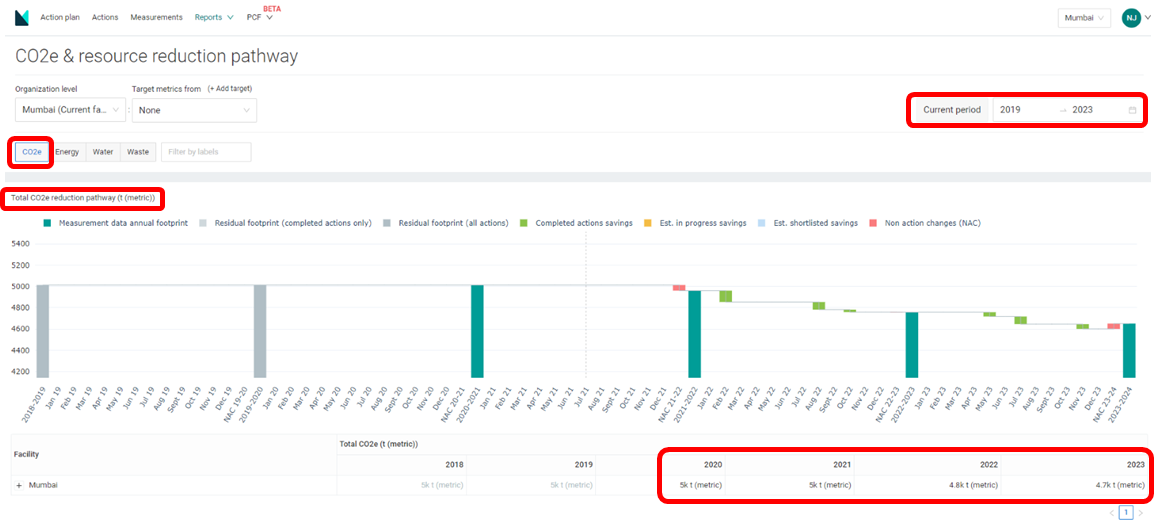Open the calendar icon in period picker
Screen dimensions: 1154x524
pos(1133,110)
